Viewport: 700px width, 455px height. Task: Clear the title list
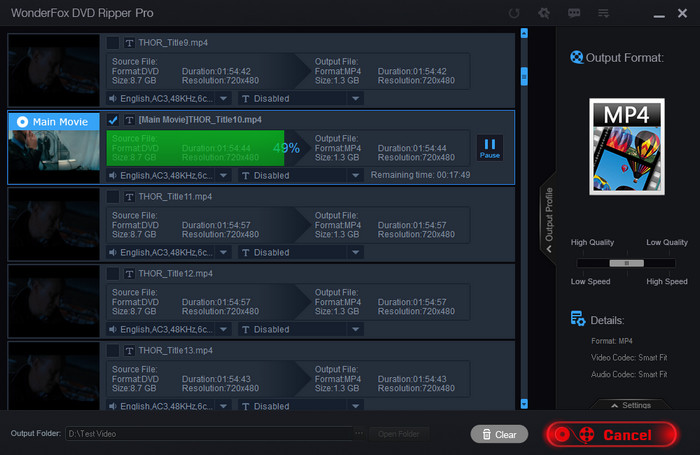click(x=499, y=434)
